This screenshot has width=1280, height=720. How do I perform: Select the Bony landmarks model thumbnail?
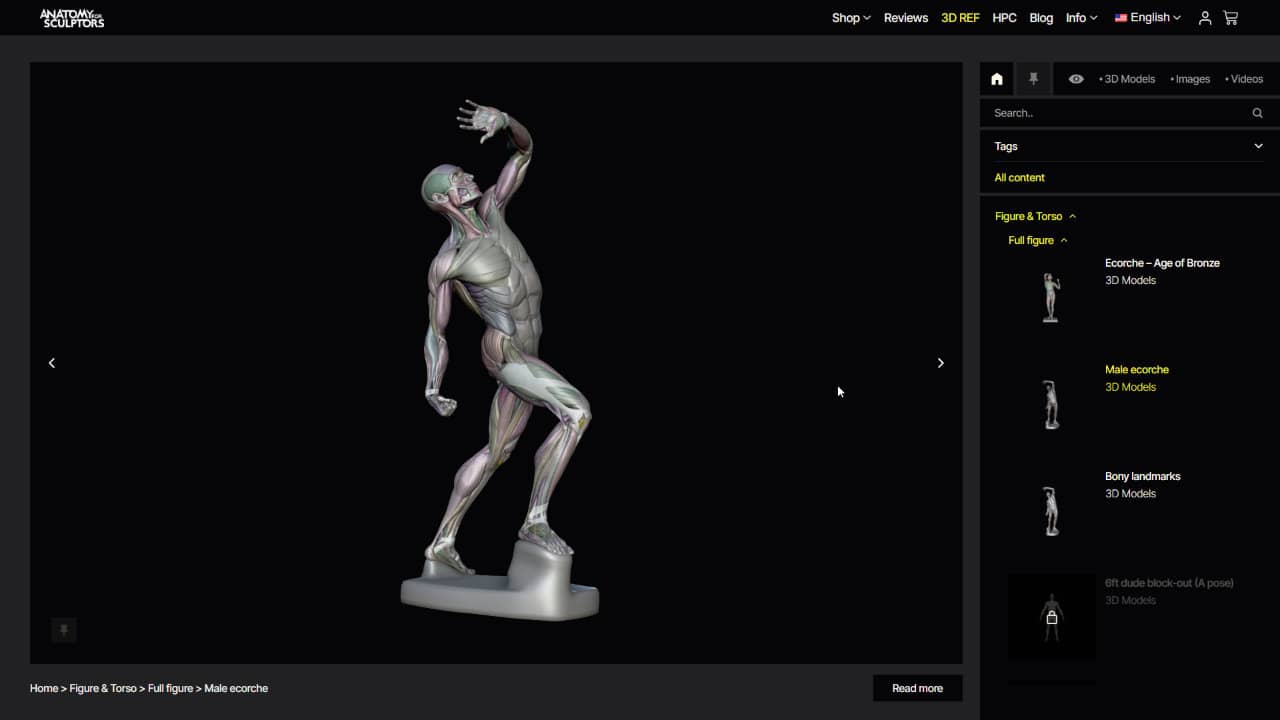pyautogui.click(x=1051, y=510)
